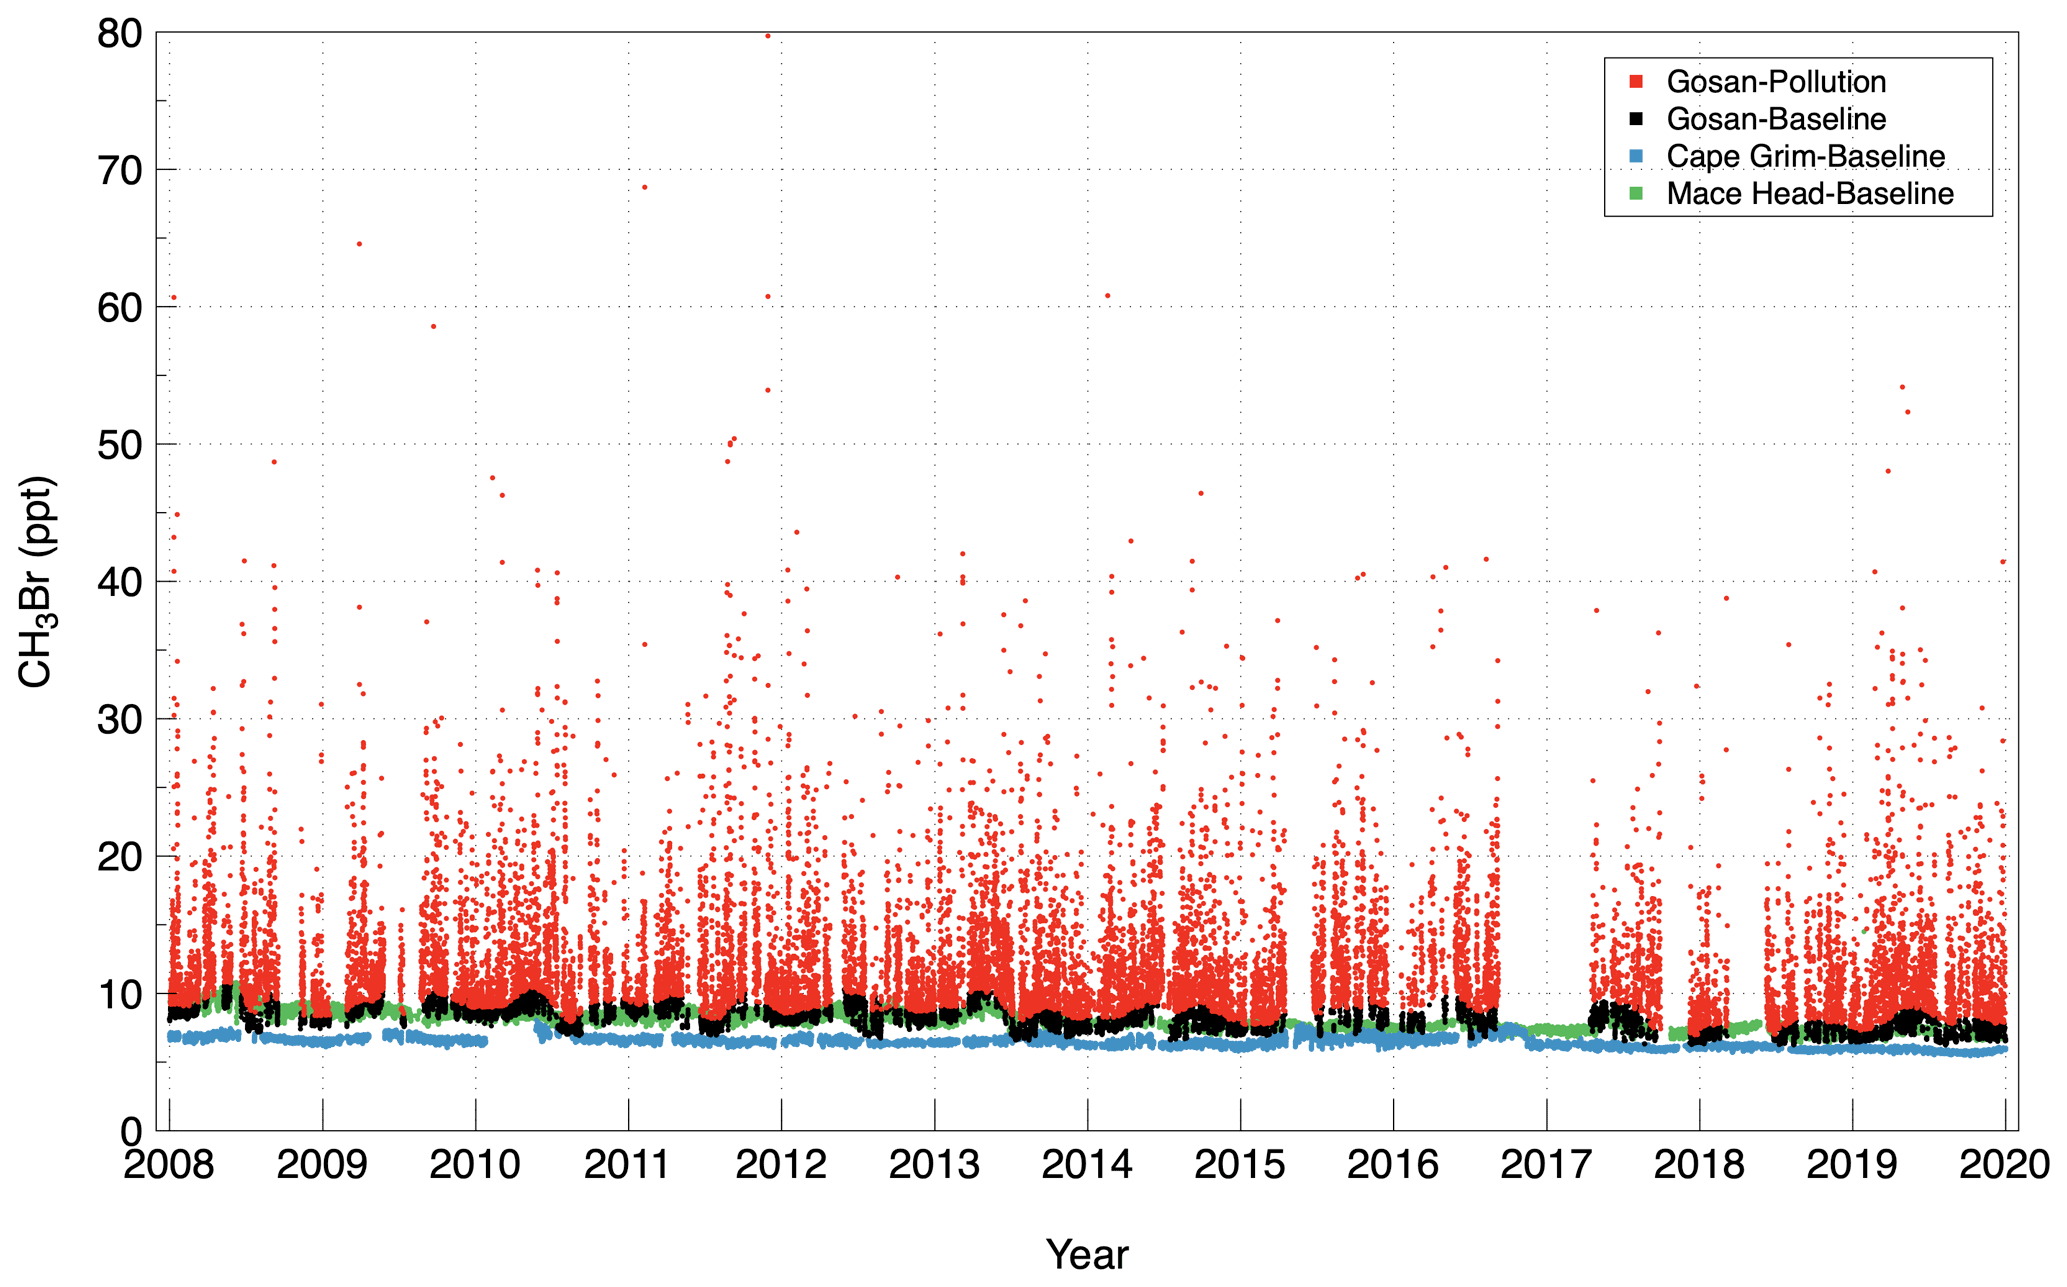Click the blue Cape Grim-Baseline legend marker
2067x1287 pixels.
(x=1636, y=156)
